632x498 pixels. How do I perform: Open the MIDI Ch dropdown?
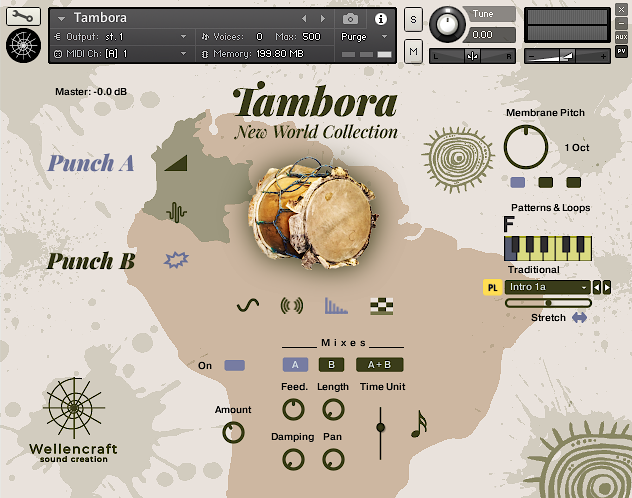(121, 54)
